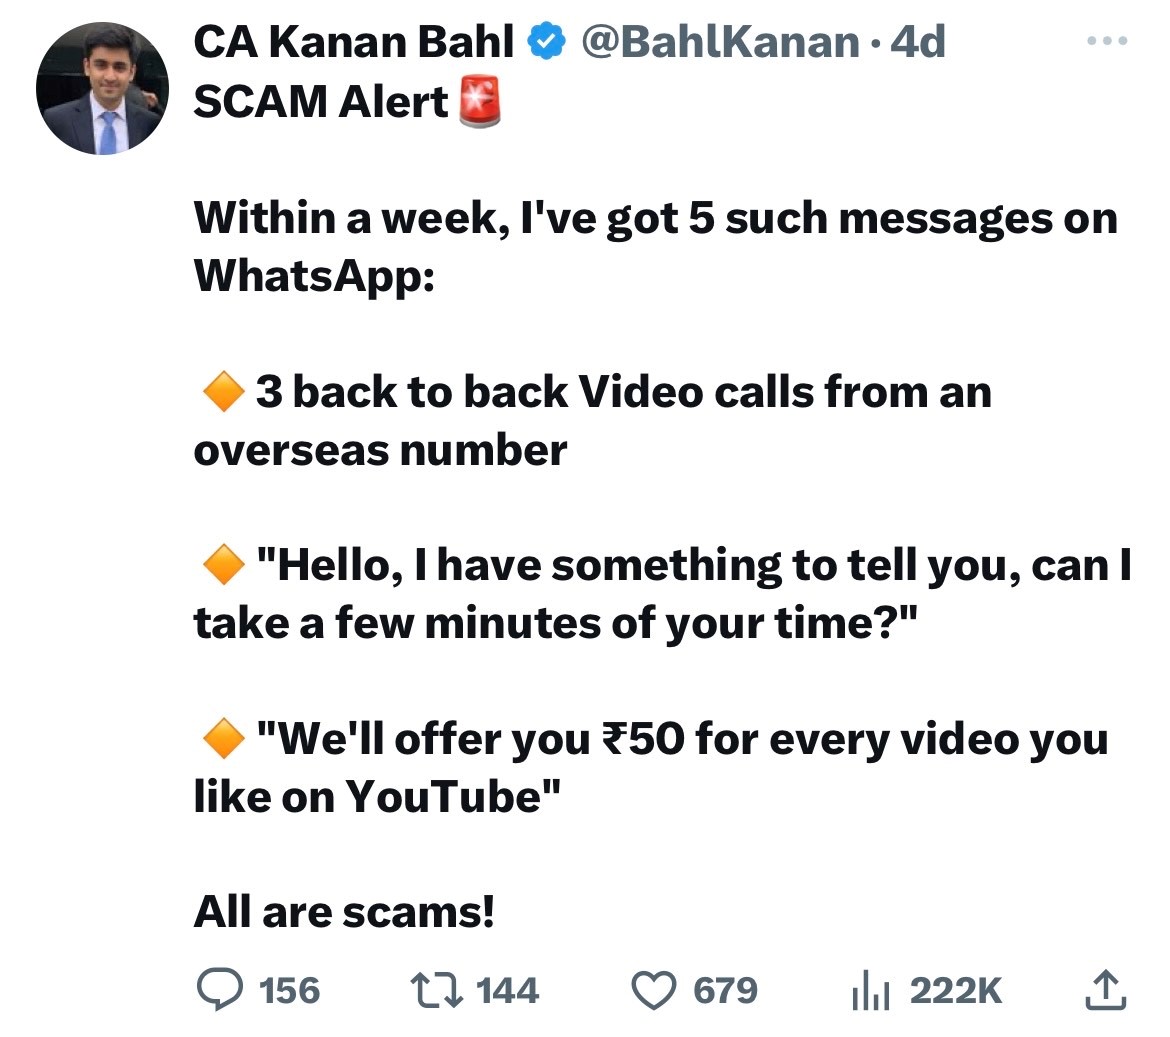This screenshot has height=1037, width=1170.
Task: Click the 156 replies count
Action: click(289, 991)
